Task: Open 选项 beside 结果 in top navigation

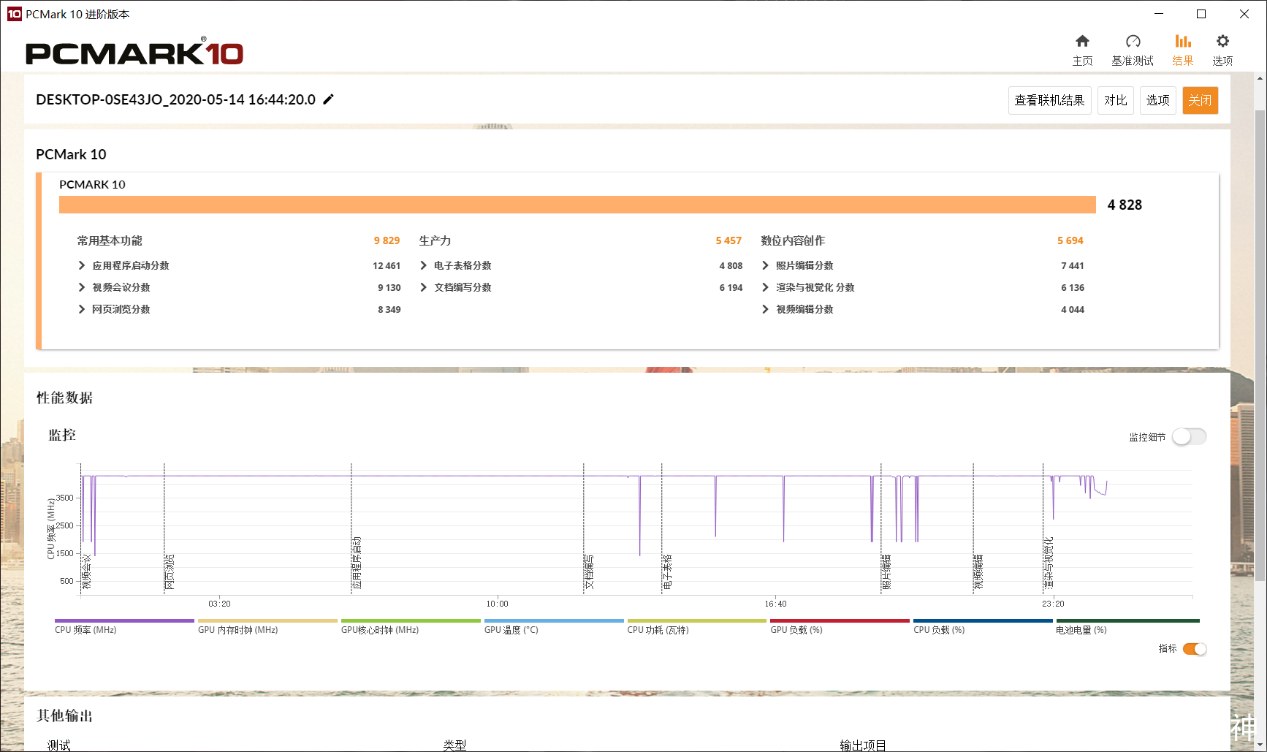Action: coord(1222,50)
